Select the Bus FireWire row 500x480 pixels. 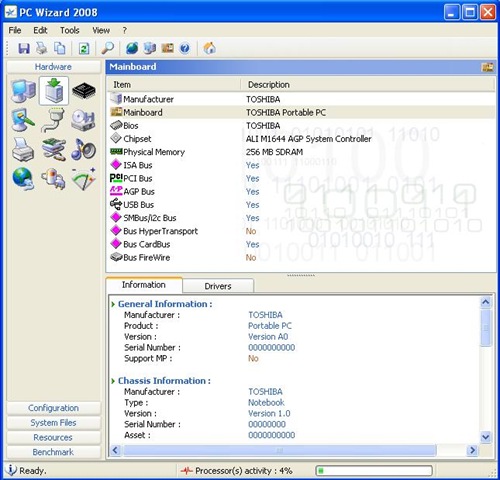coord(301,257)
